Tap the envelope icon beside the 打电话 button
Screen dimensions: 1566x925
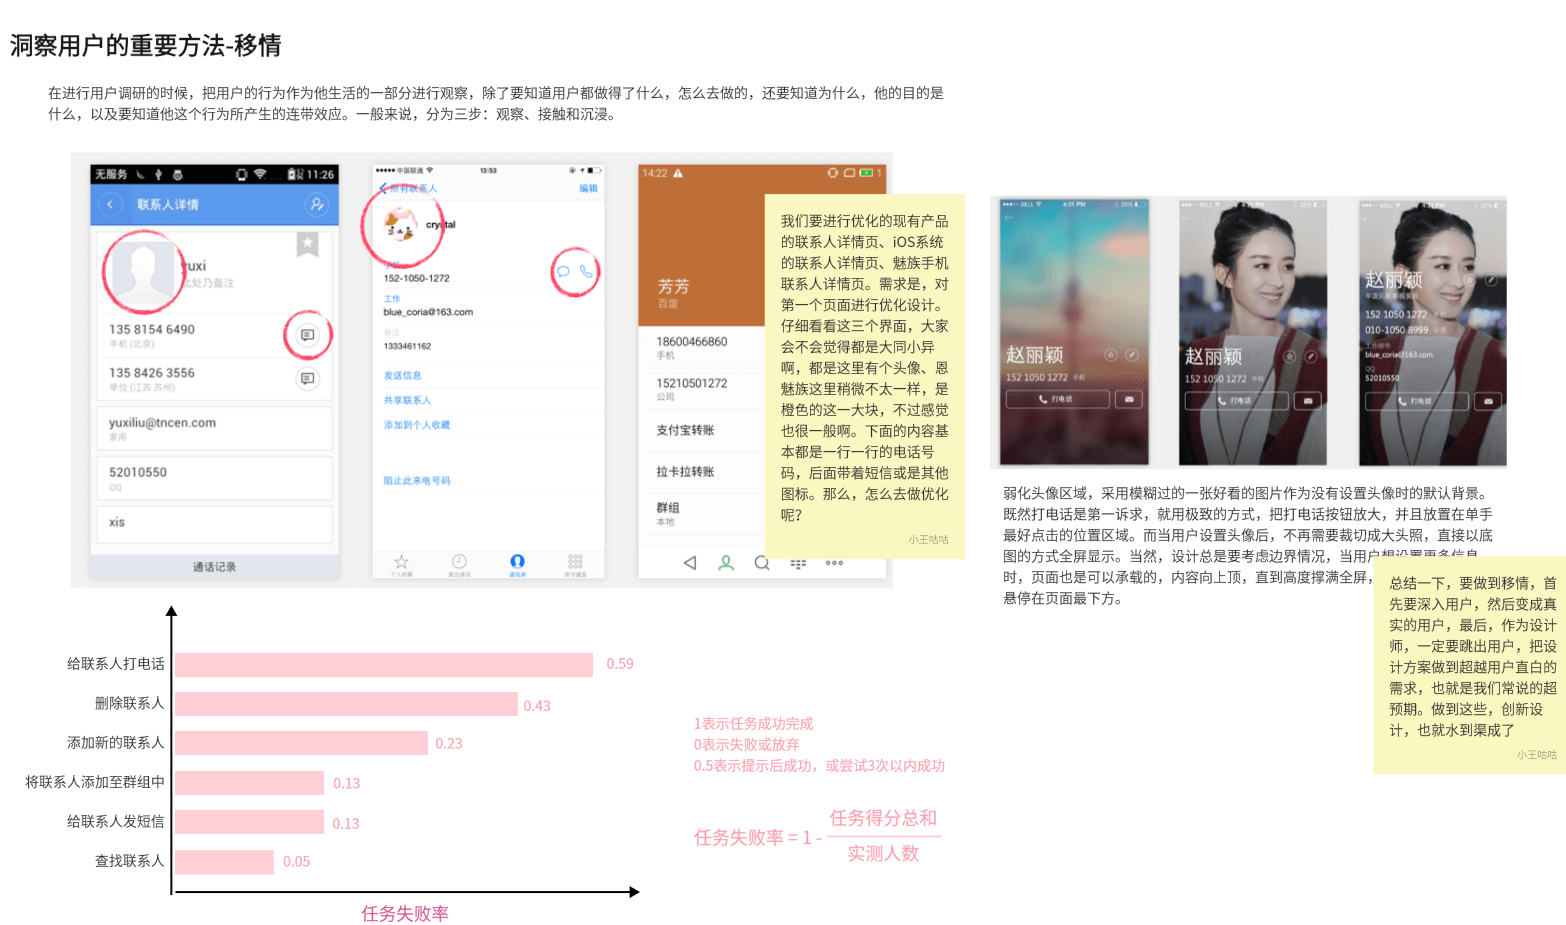click(x=1129, y=399)
